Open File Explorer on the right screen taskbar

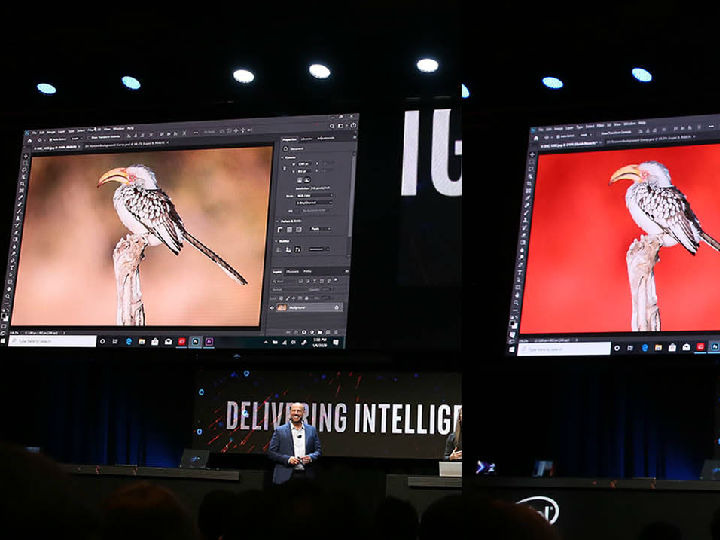point(658,348)
